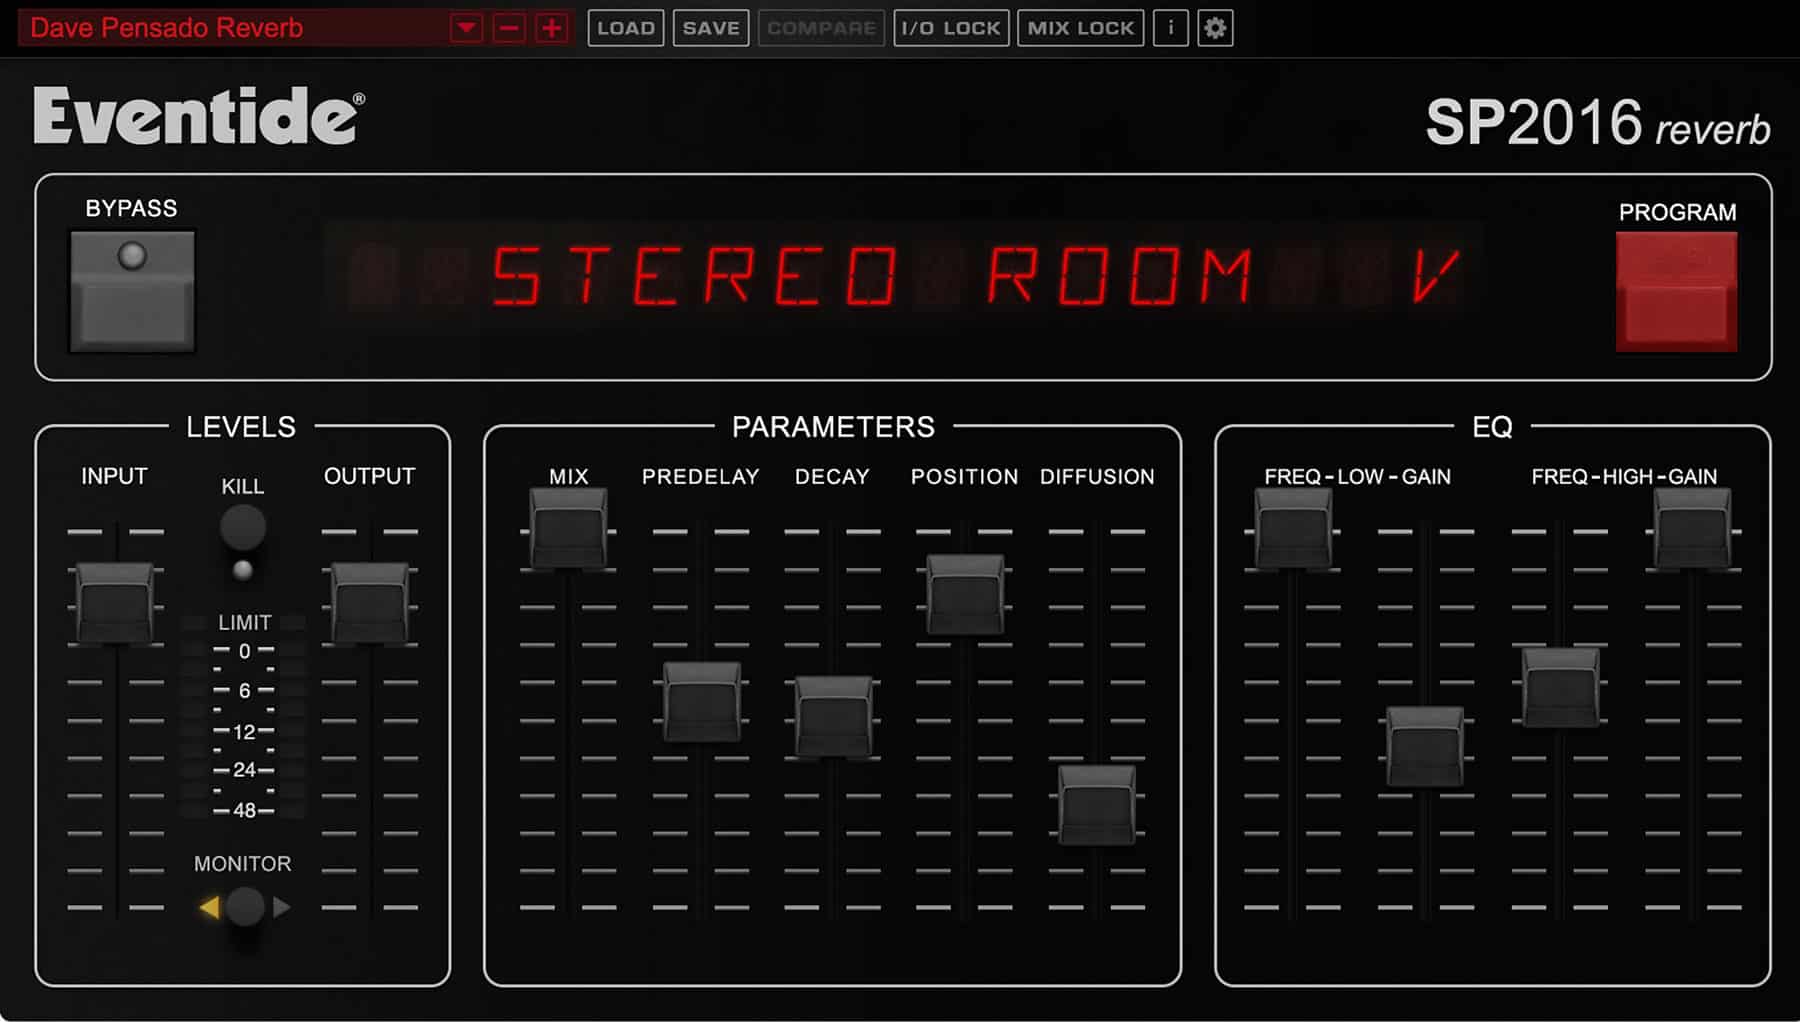Screen dimensions: 1800x1022
Task: Click the KILL knob button
Action: pyautogui.click(x=243, y=527)
